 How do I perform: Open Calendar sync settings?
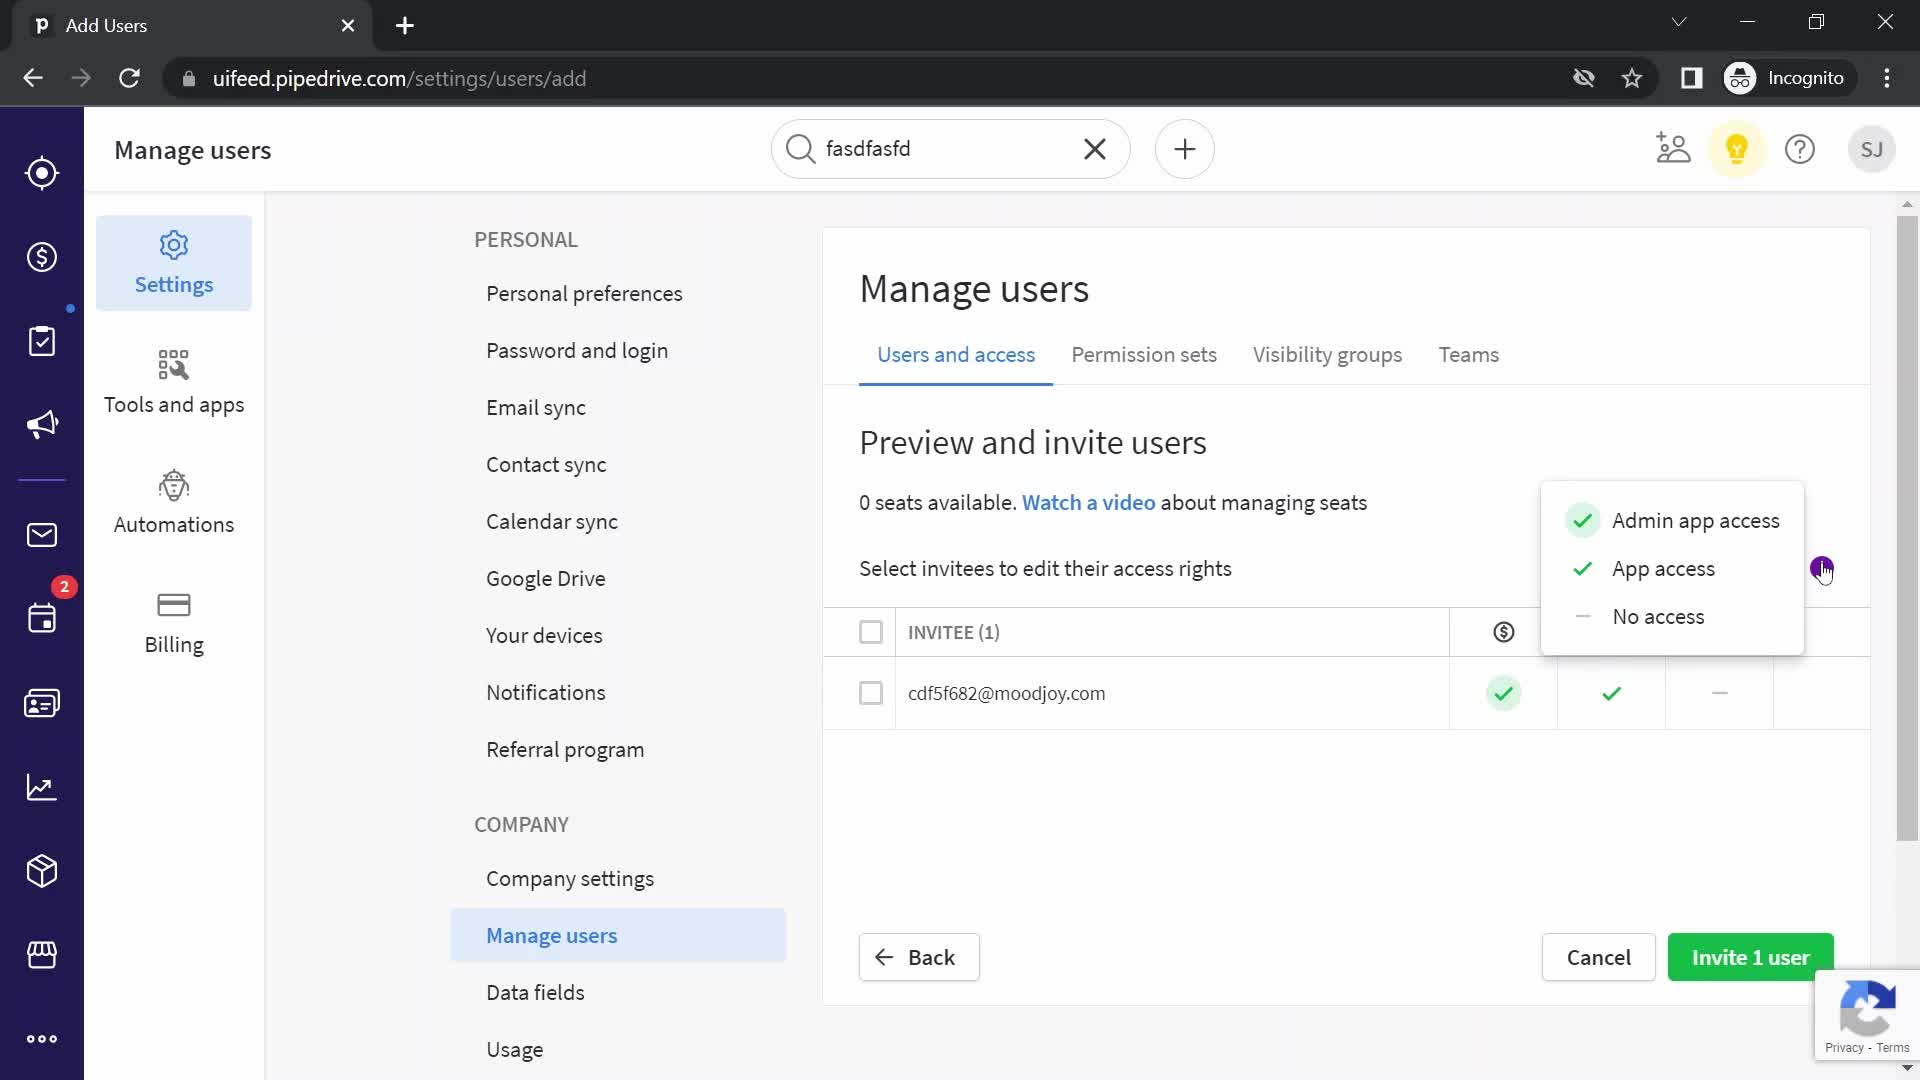pos(552,522)
